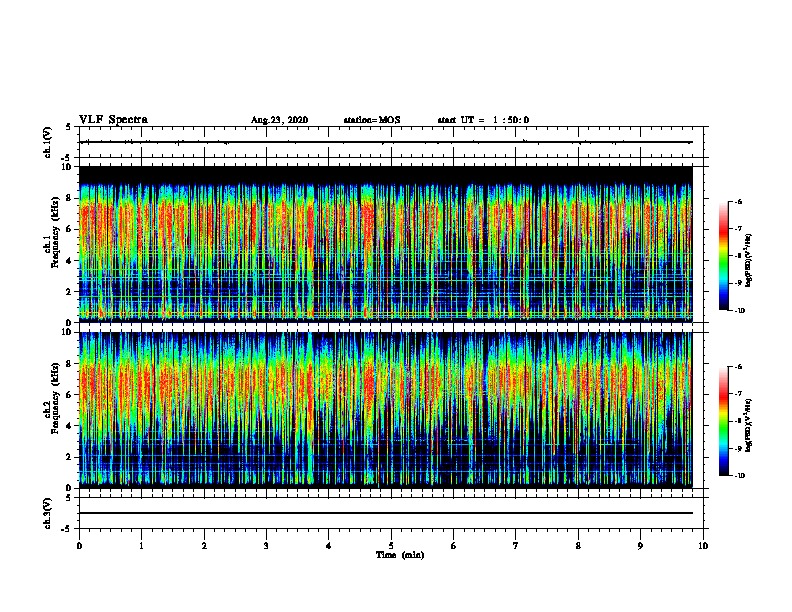Click the '-6' value on ch.1 colorbar
The width and height of the screenshot is (792, 612).
pos(738,202)
